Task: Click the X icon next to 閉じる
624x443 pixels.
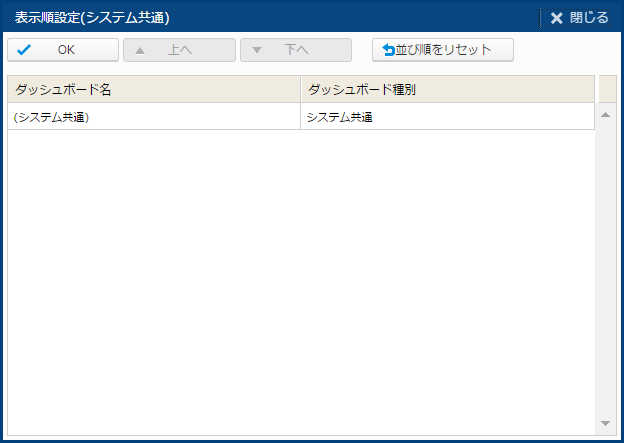Action: point(557,18)
